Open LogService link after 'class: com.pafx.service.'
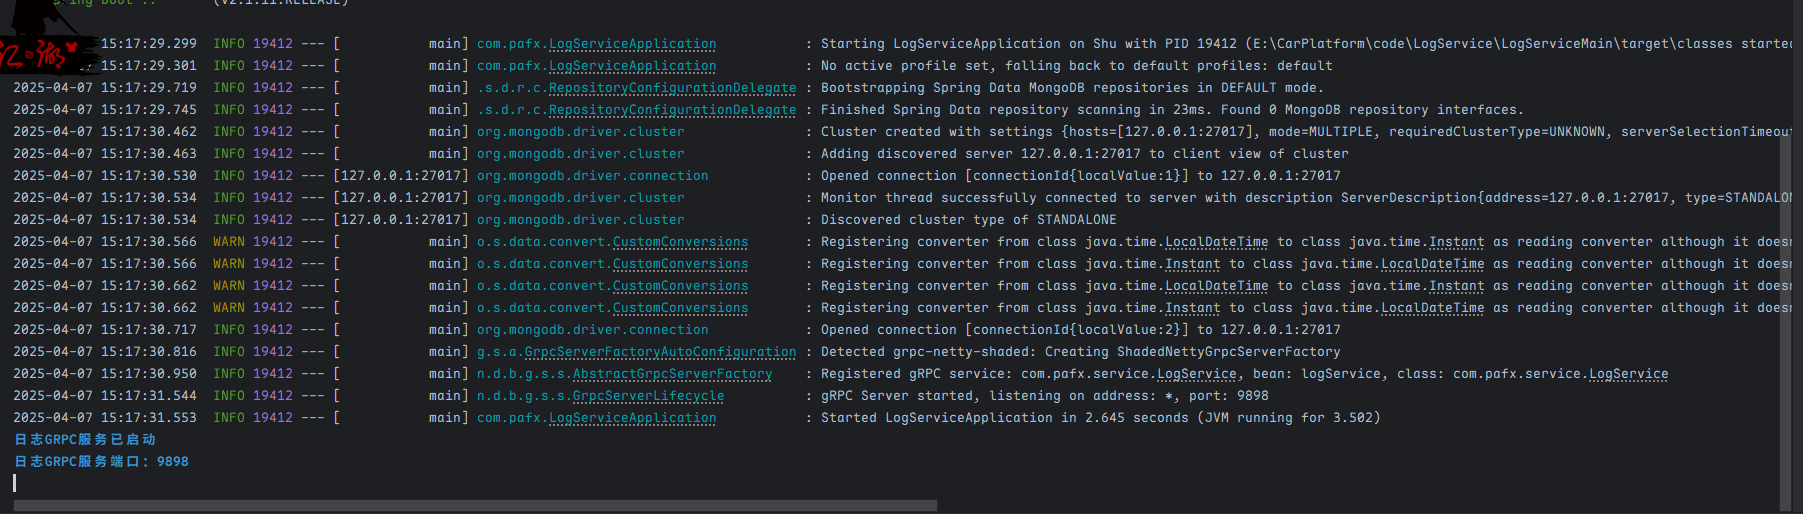Screen dimensions: 1803x514 1628,374
